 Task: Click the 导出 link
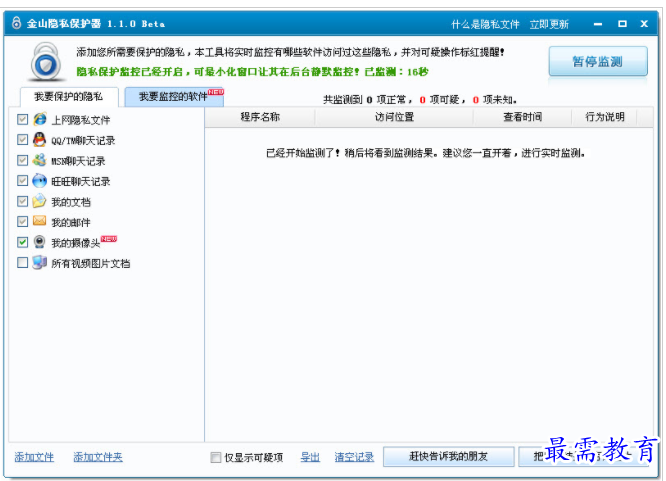coord(310,457)
